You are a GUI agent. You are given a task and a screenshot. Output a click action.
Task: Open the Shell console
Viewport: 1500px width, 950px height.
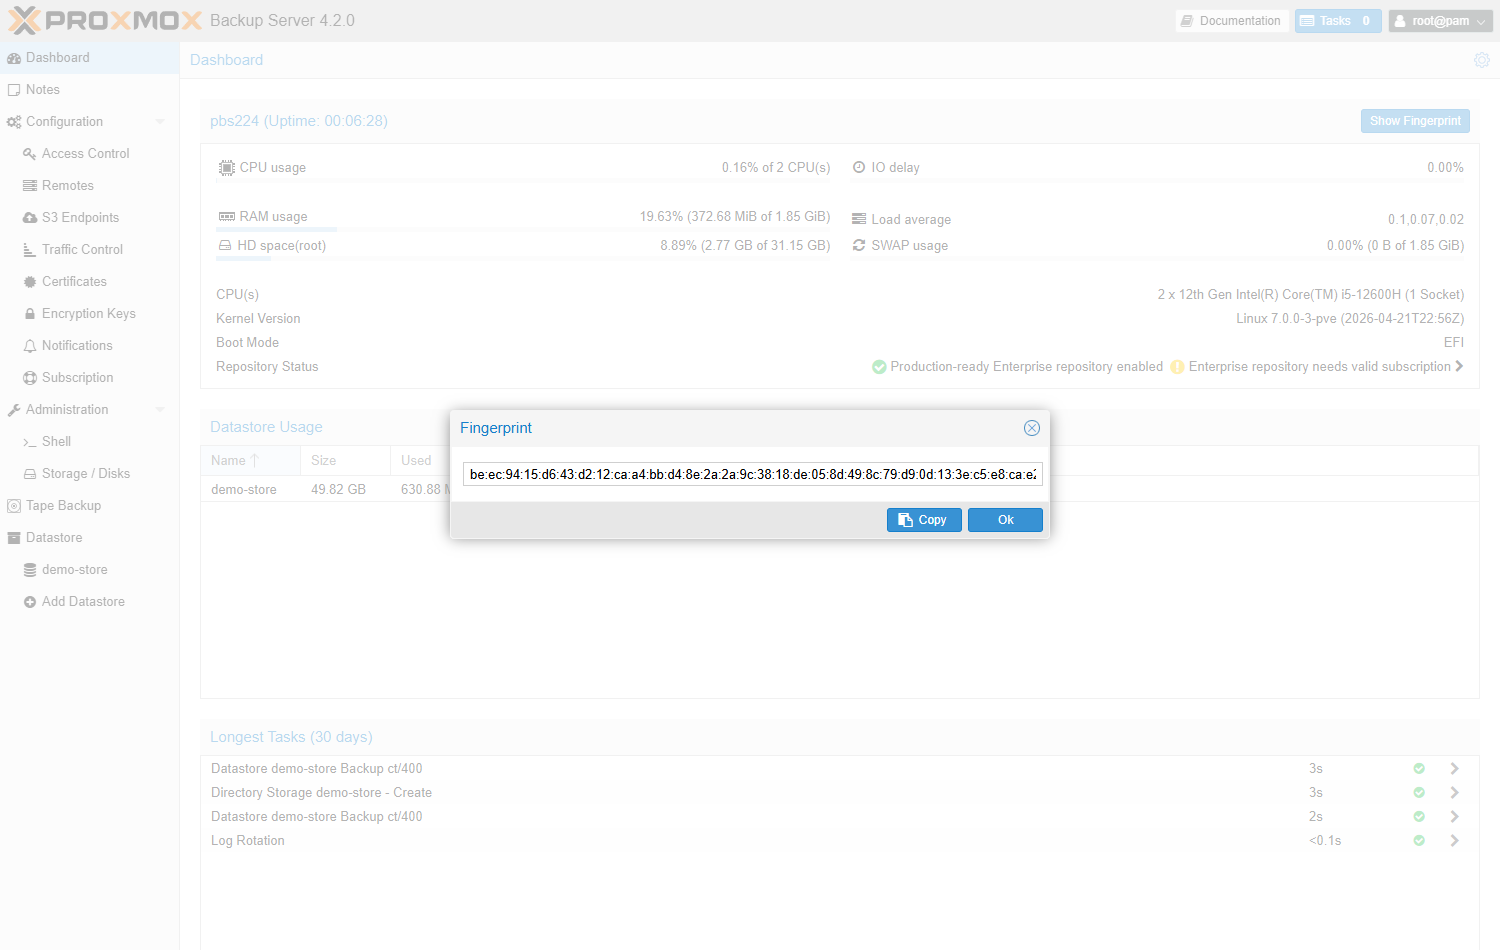tap(90, 442)
